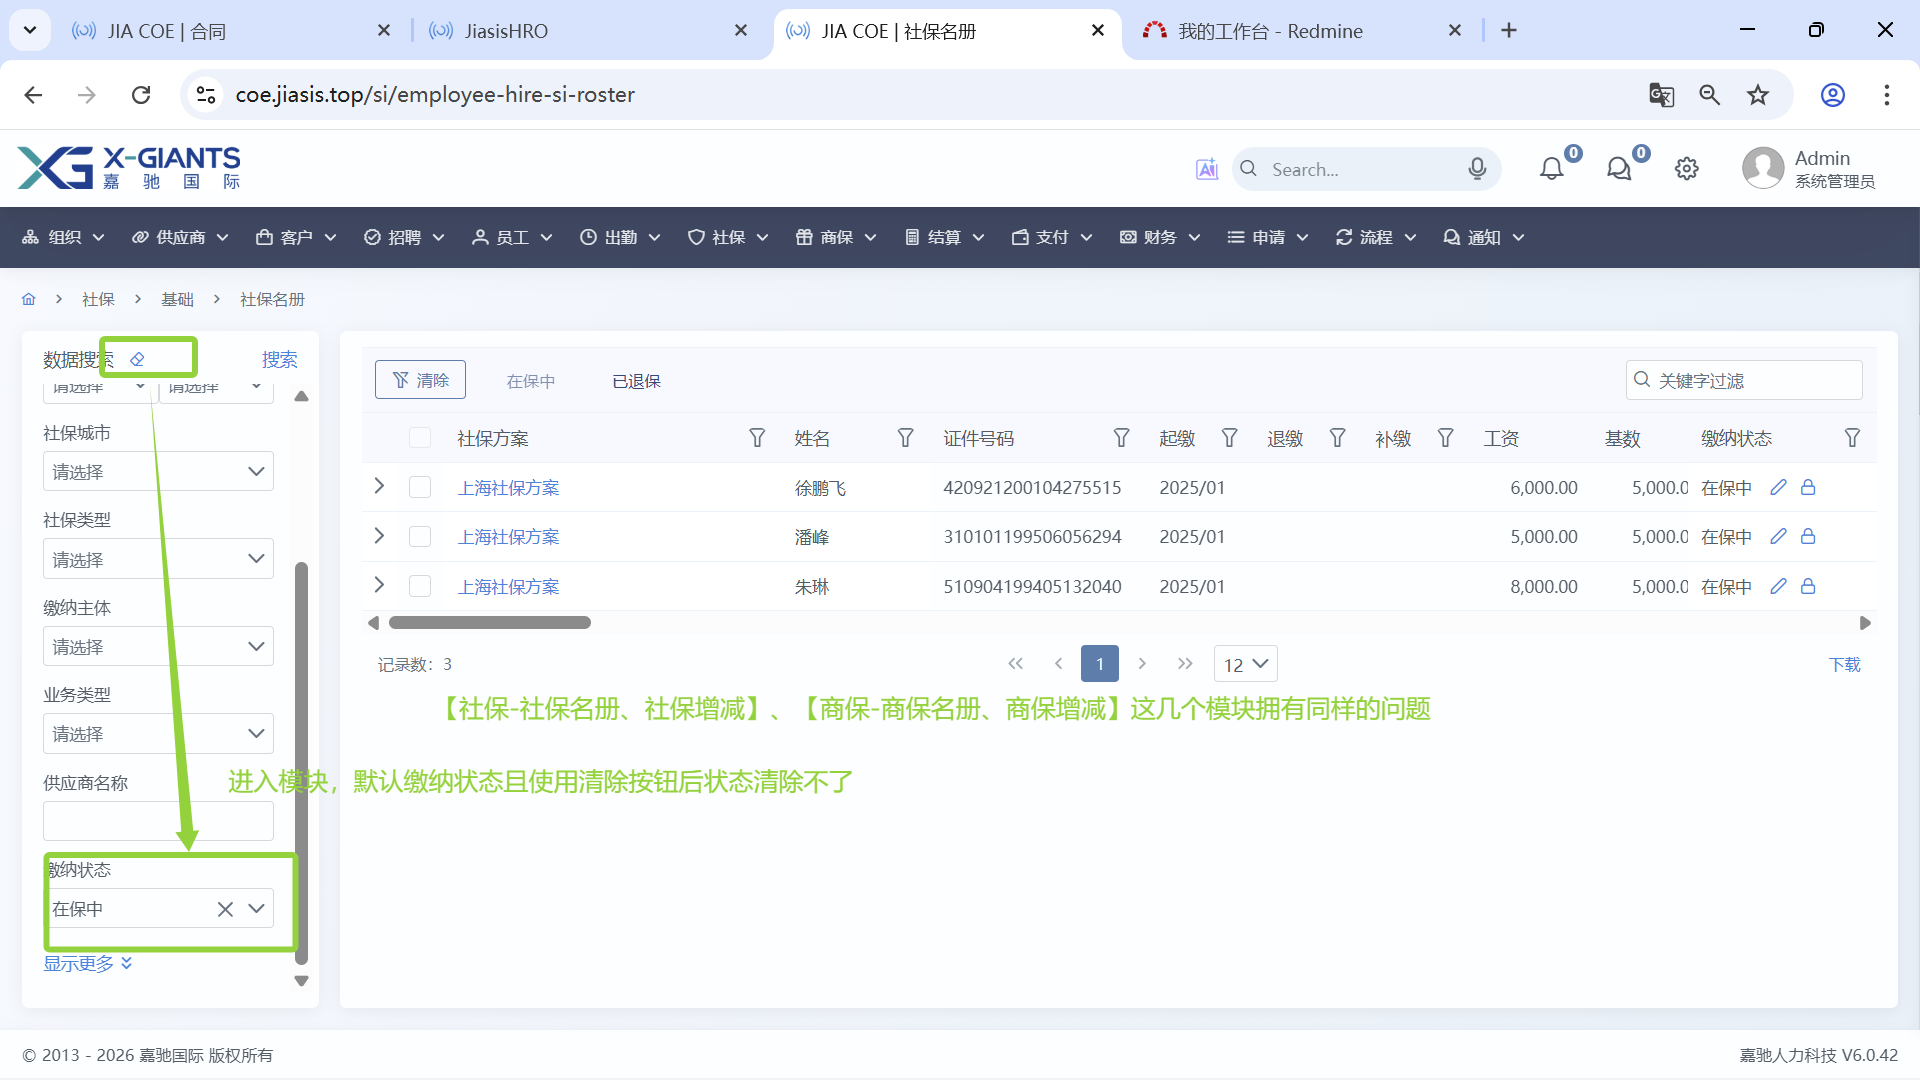Open the notification bell icon
The width and height of the screenshot is (1920, 1080).
tap(1551, 169)
